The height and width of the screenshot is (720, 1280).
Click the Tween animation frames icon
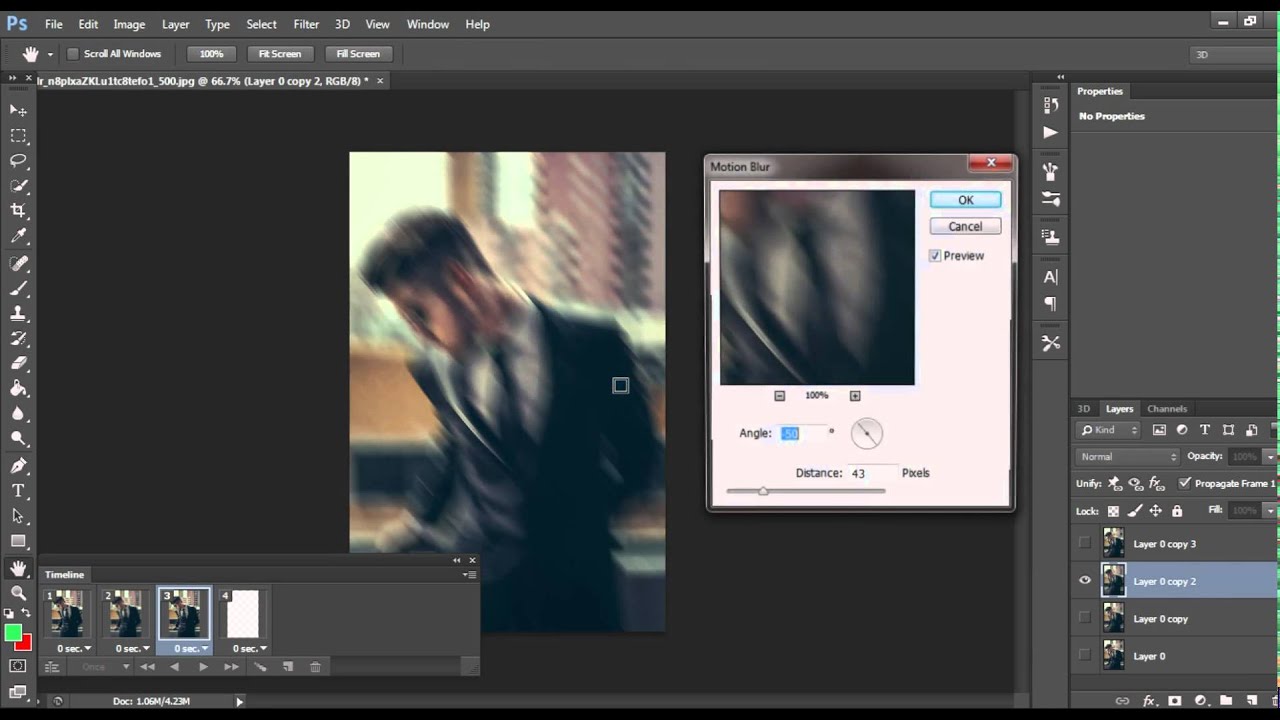coord(260,667)
